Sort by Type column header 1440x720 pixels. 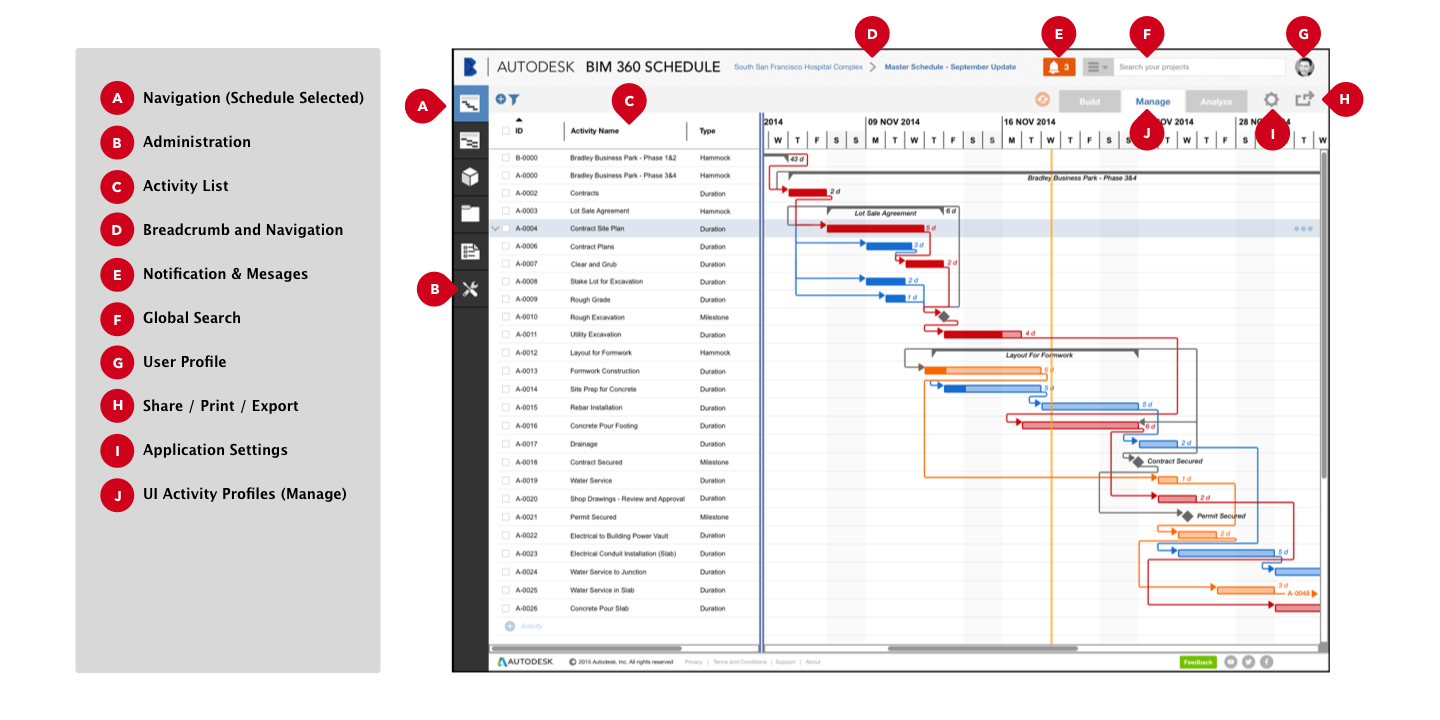pyautogui.click(x=707, y=131)
